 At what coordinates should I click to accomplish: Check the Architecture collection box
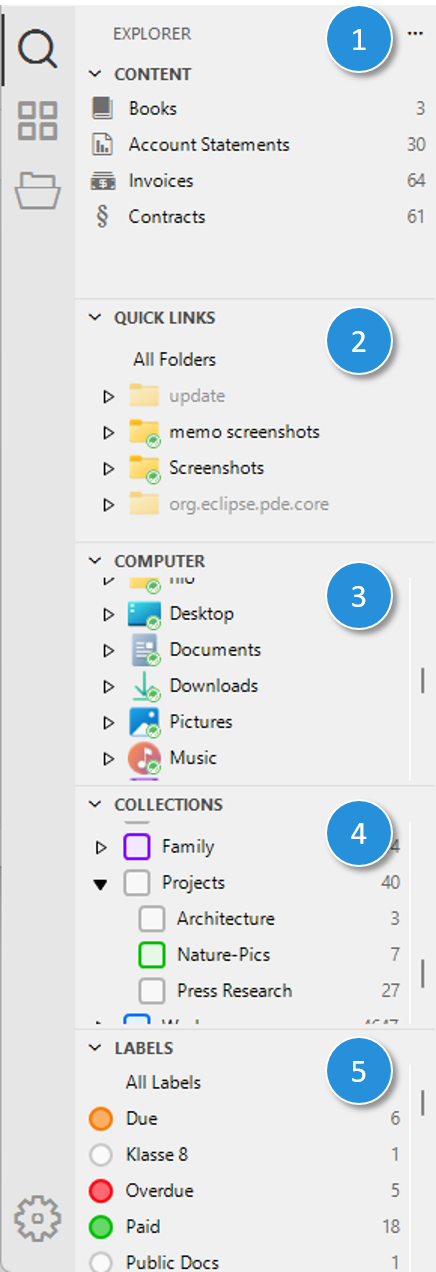point(152,919)
